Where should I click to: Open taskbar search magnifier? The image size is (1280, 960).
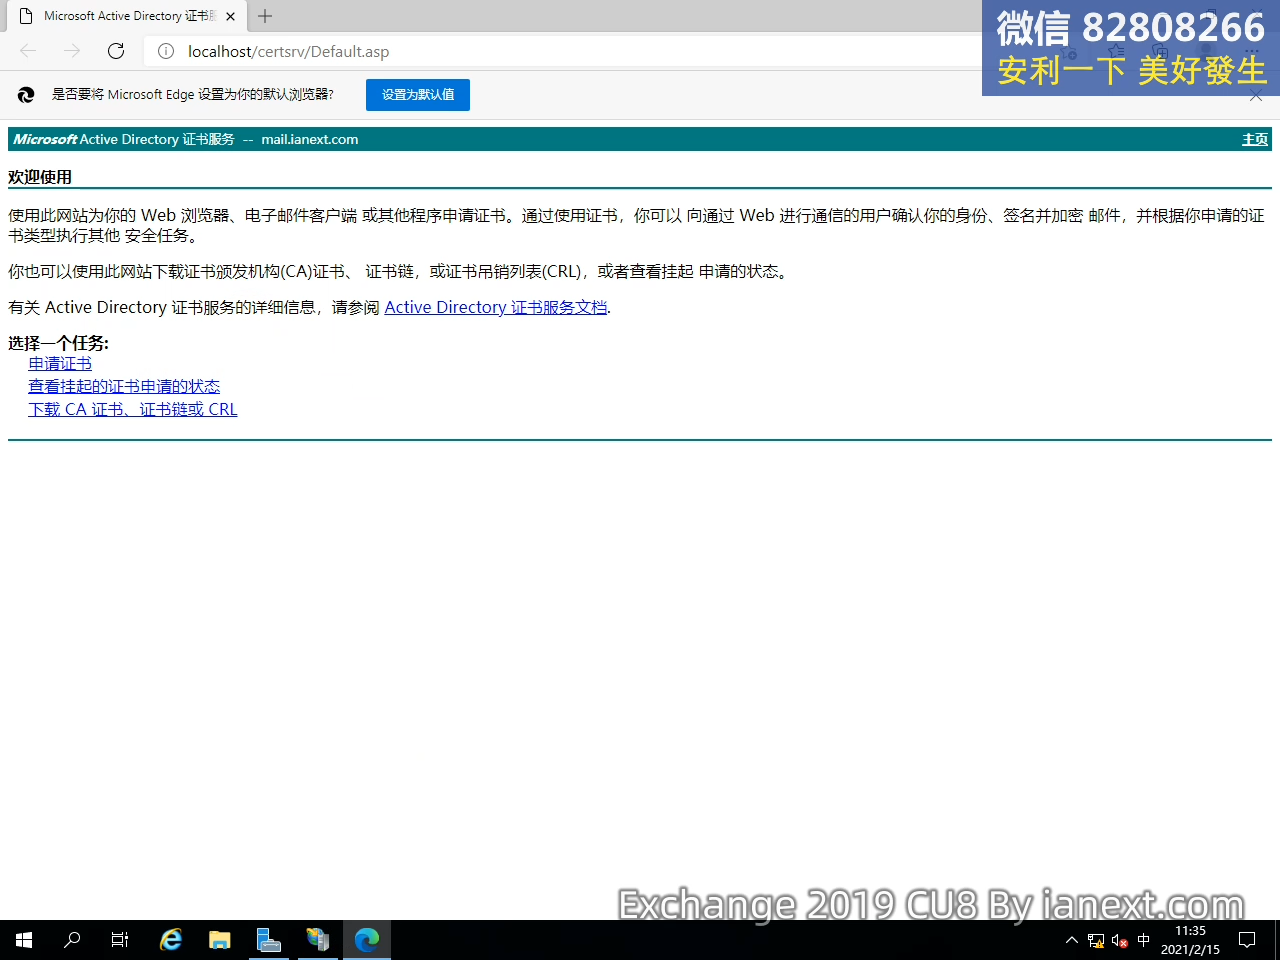click(x=72, y=940)
